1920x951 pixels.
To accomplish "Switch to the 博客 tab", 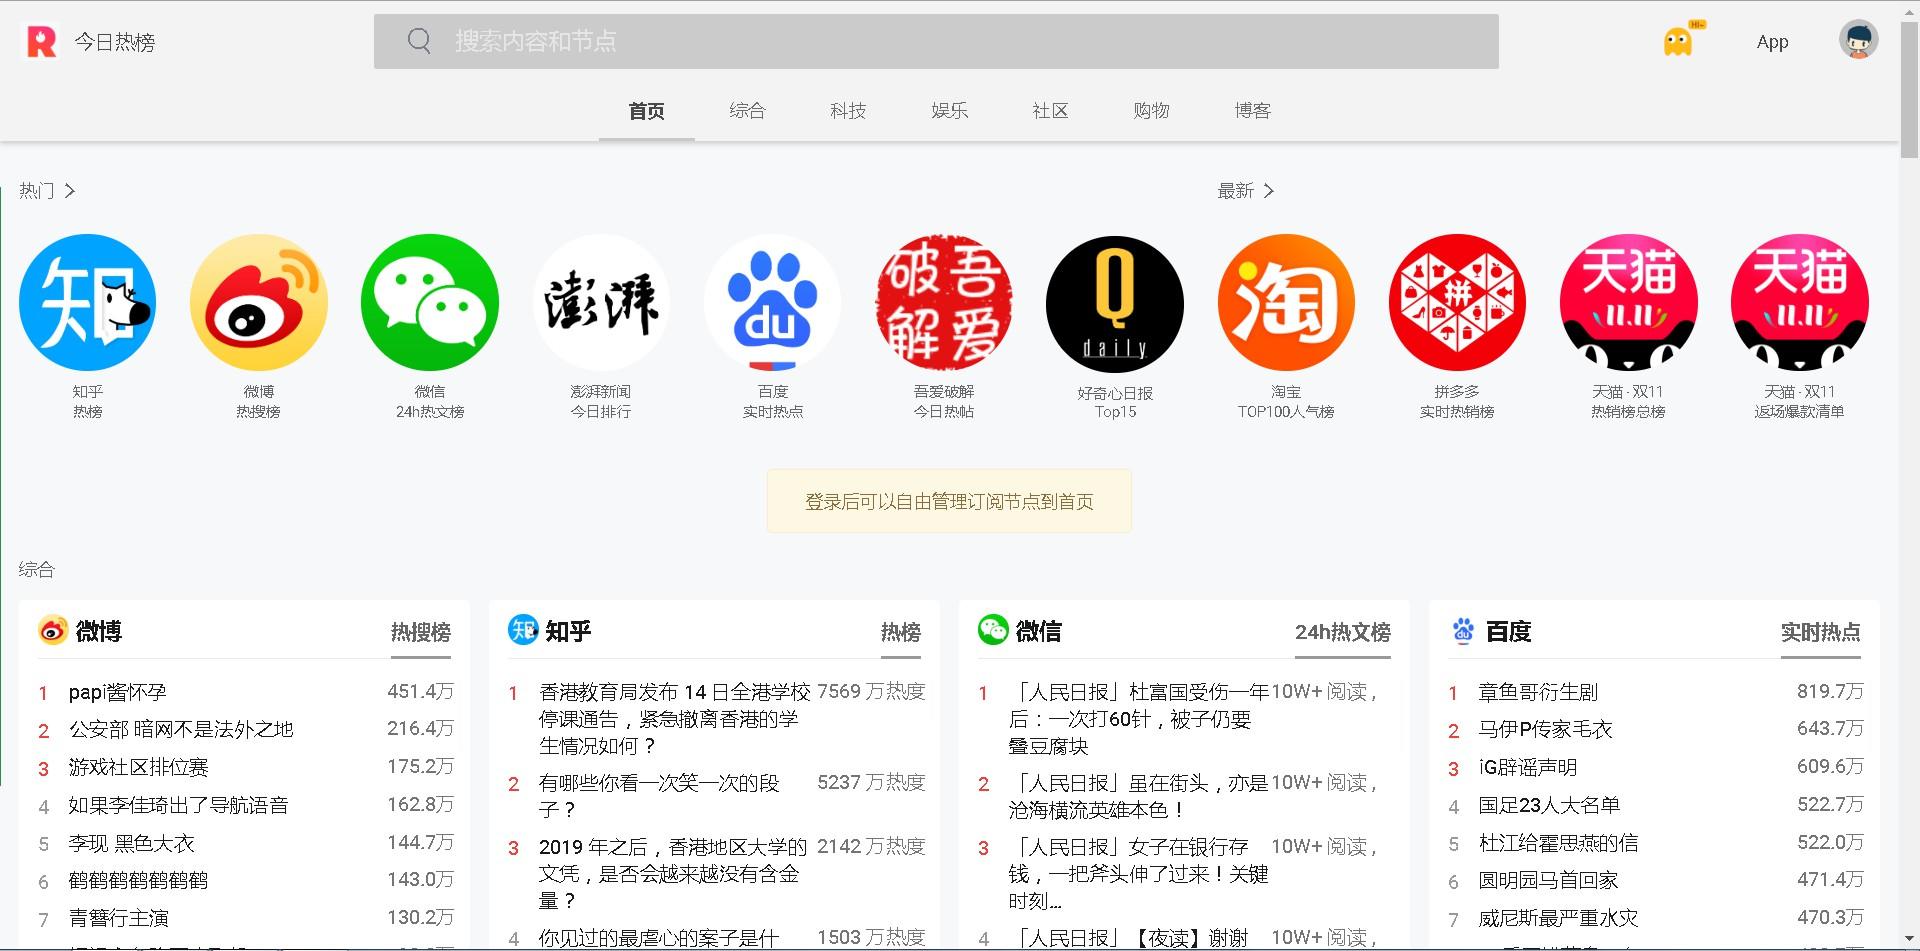I will (x=1252, y=111).
